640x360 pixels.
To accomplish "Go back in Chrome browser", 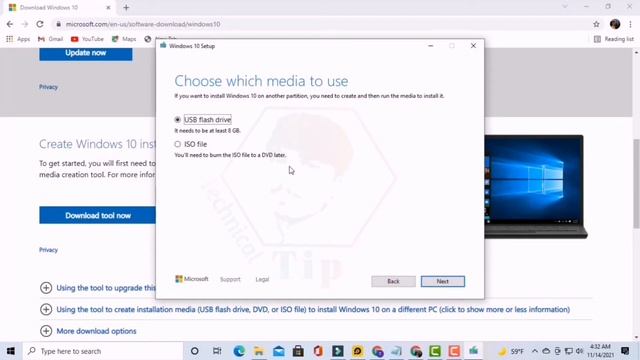I will [x=10, y=24].
